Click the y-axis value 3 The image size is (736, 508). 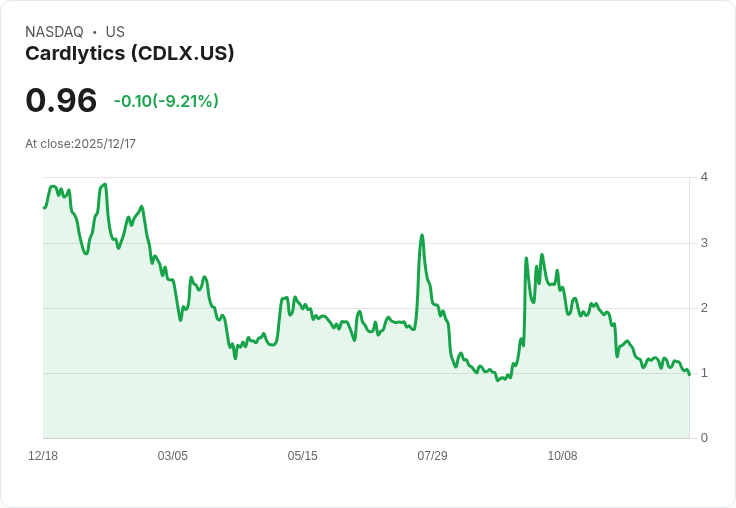(x=704, y=243)
